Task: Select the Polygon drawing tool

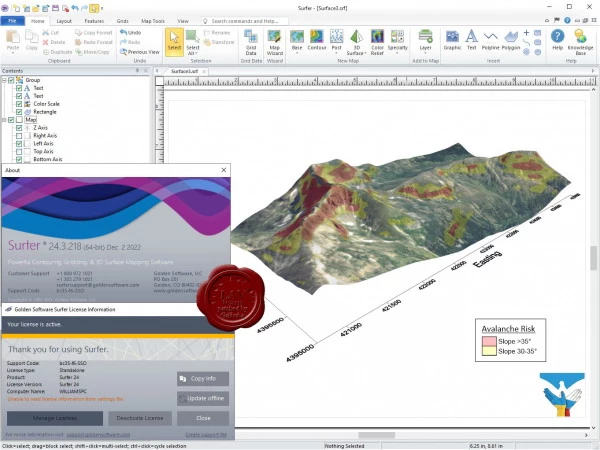Action: tap(510, 40)
